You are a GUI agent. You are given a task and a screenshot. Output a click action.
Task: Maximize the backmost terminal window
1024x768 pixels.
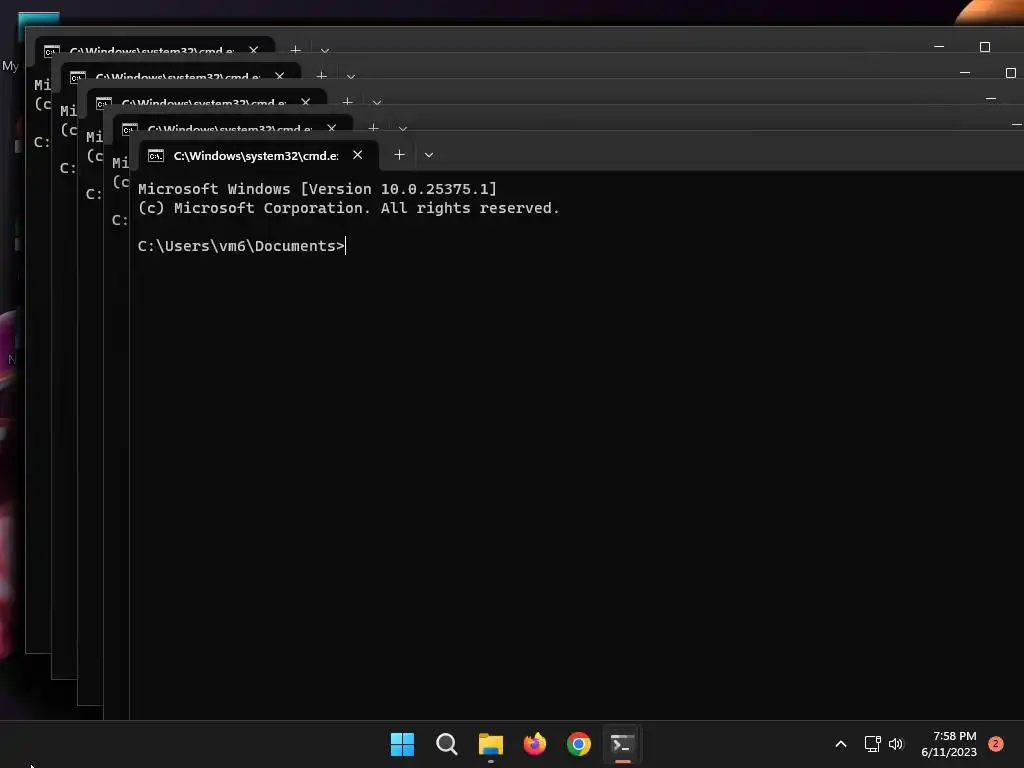[x=985, y=47]
